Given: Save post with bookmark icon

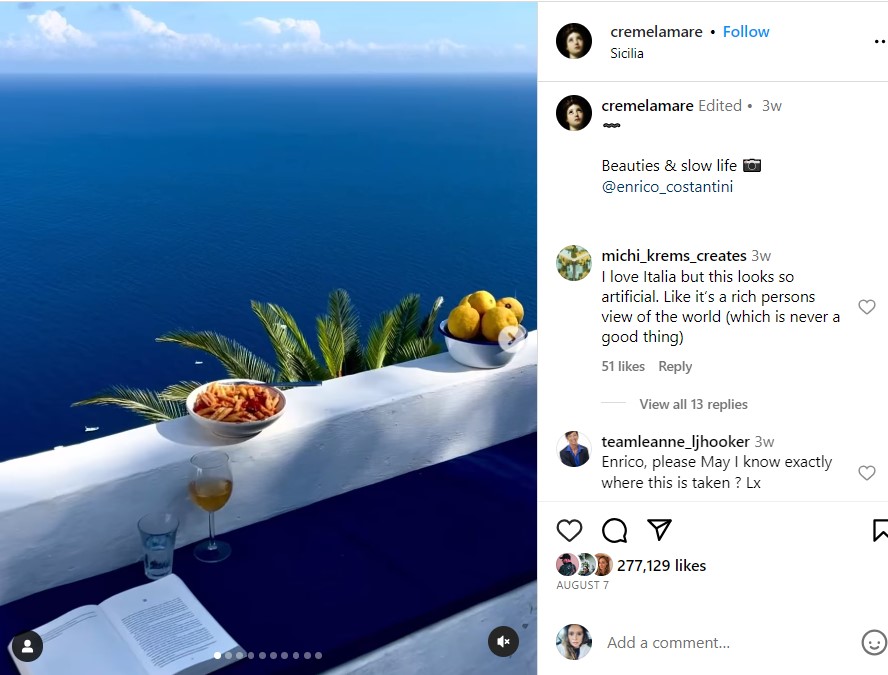Looking at the screenshot, I should coord(880,531).
